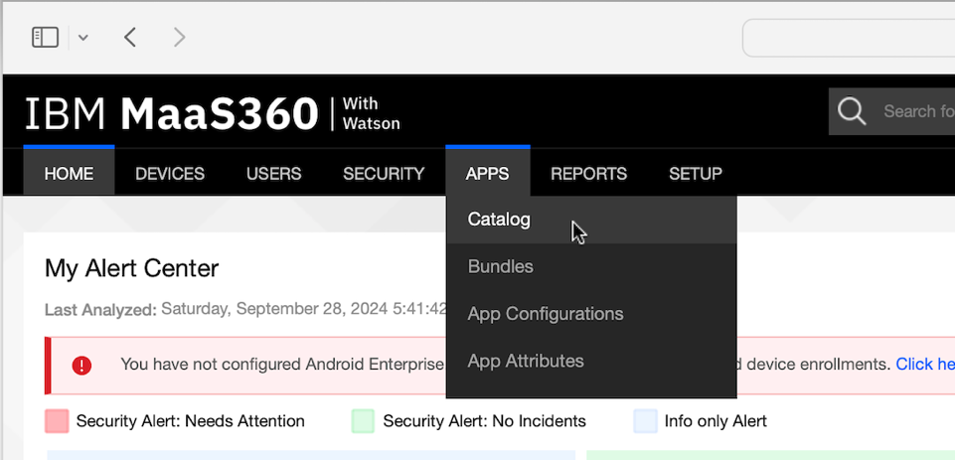Click the red alert exclamation icon
This screenshot has width=959, height=464.
[81, 366]
